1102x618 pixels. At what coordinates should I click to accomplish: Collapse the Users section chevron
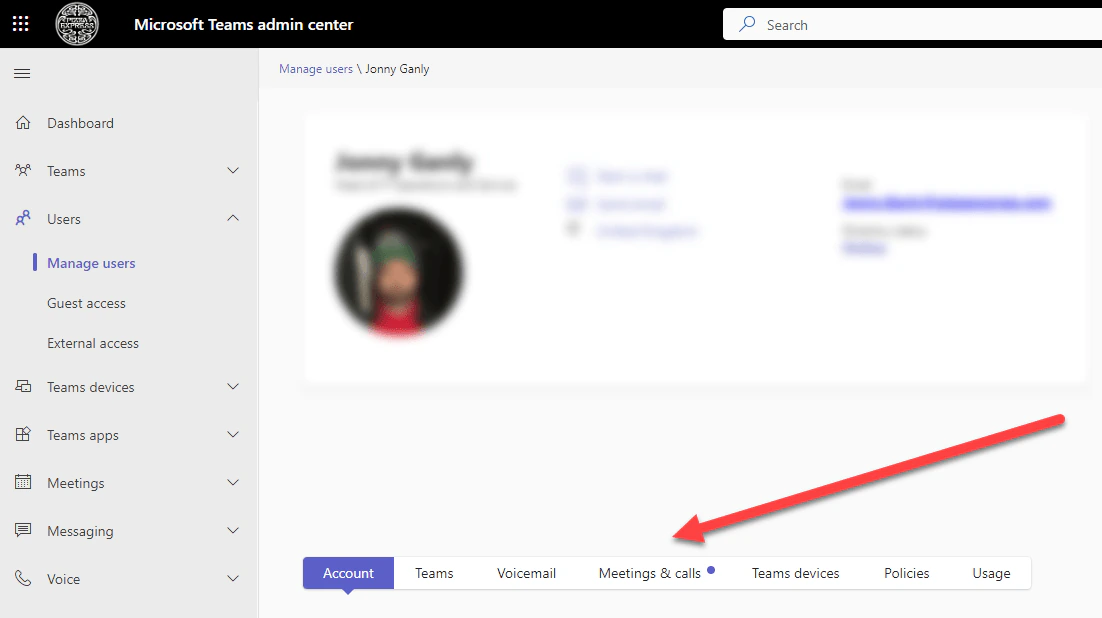[233, 218]
